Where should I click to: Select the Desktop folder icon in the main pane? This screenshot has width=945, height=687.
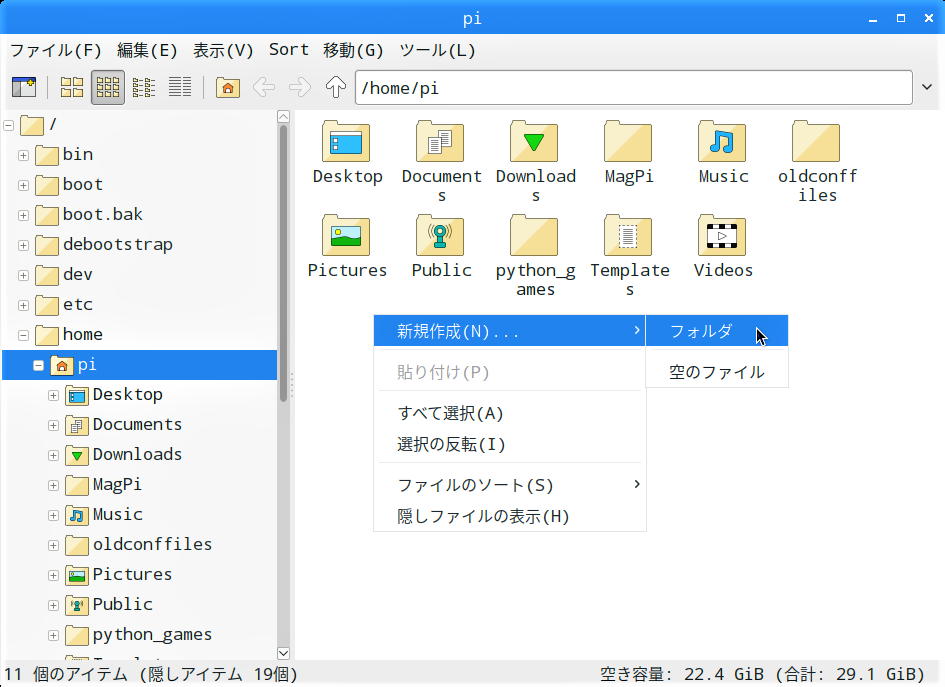pos(347,142)
